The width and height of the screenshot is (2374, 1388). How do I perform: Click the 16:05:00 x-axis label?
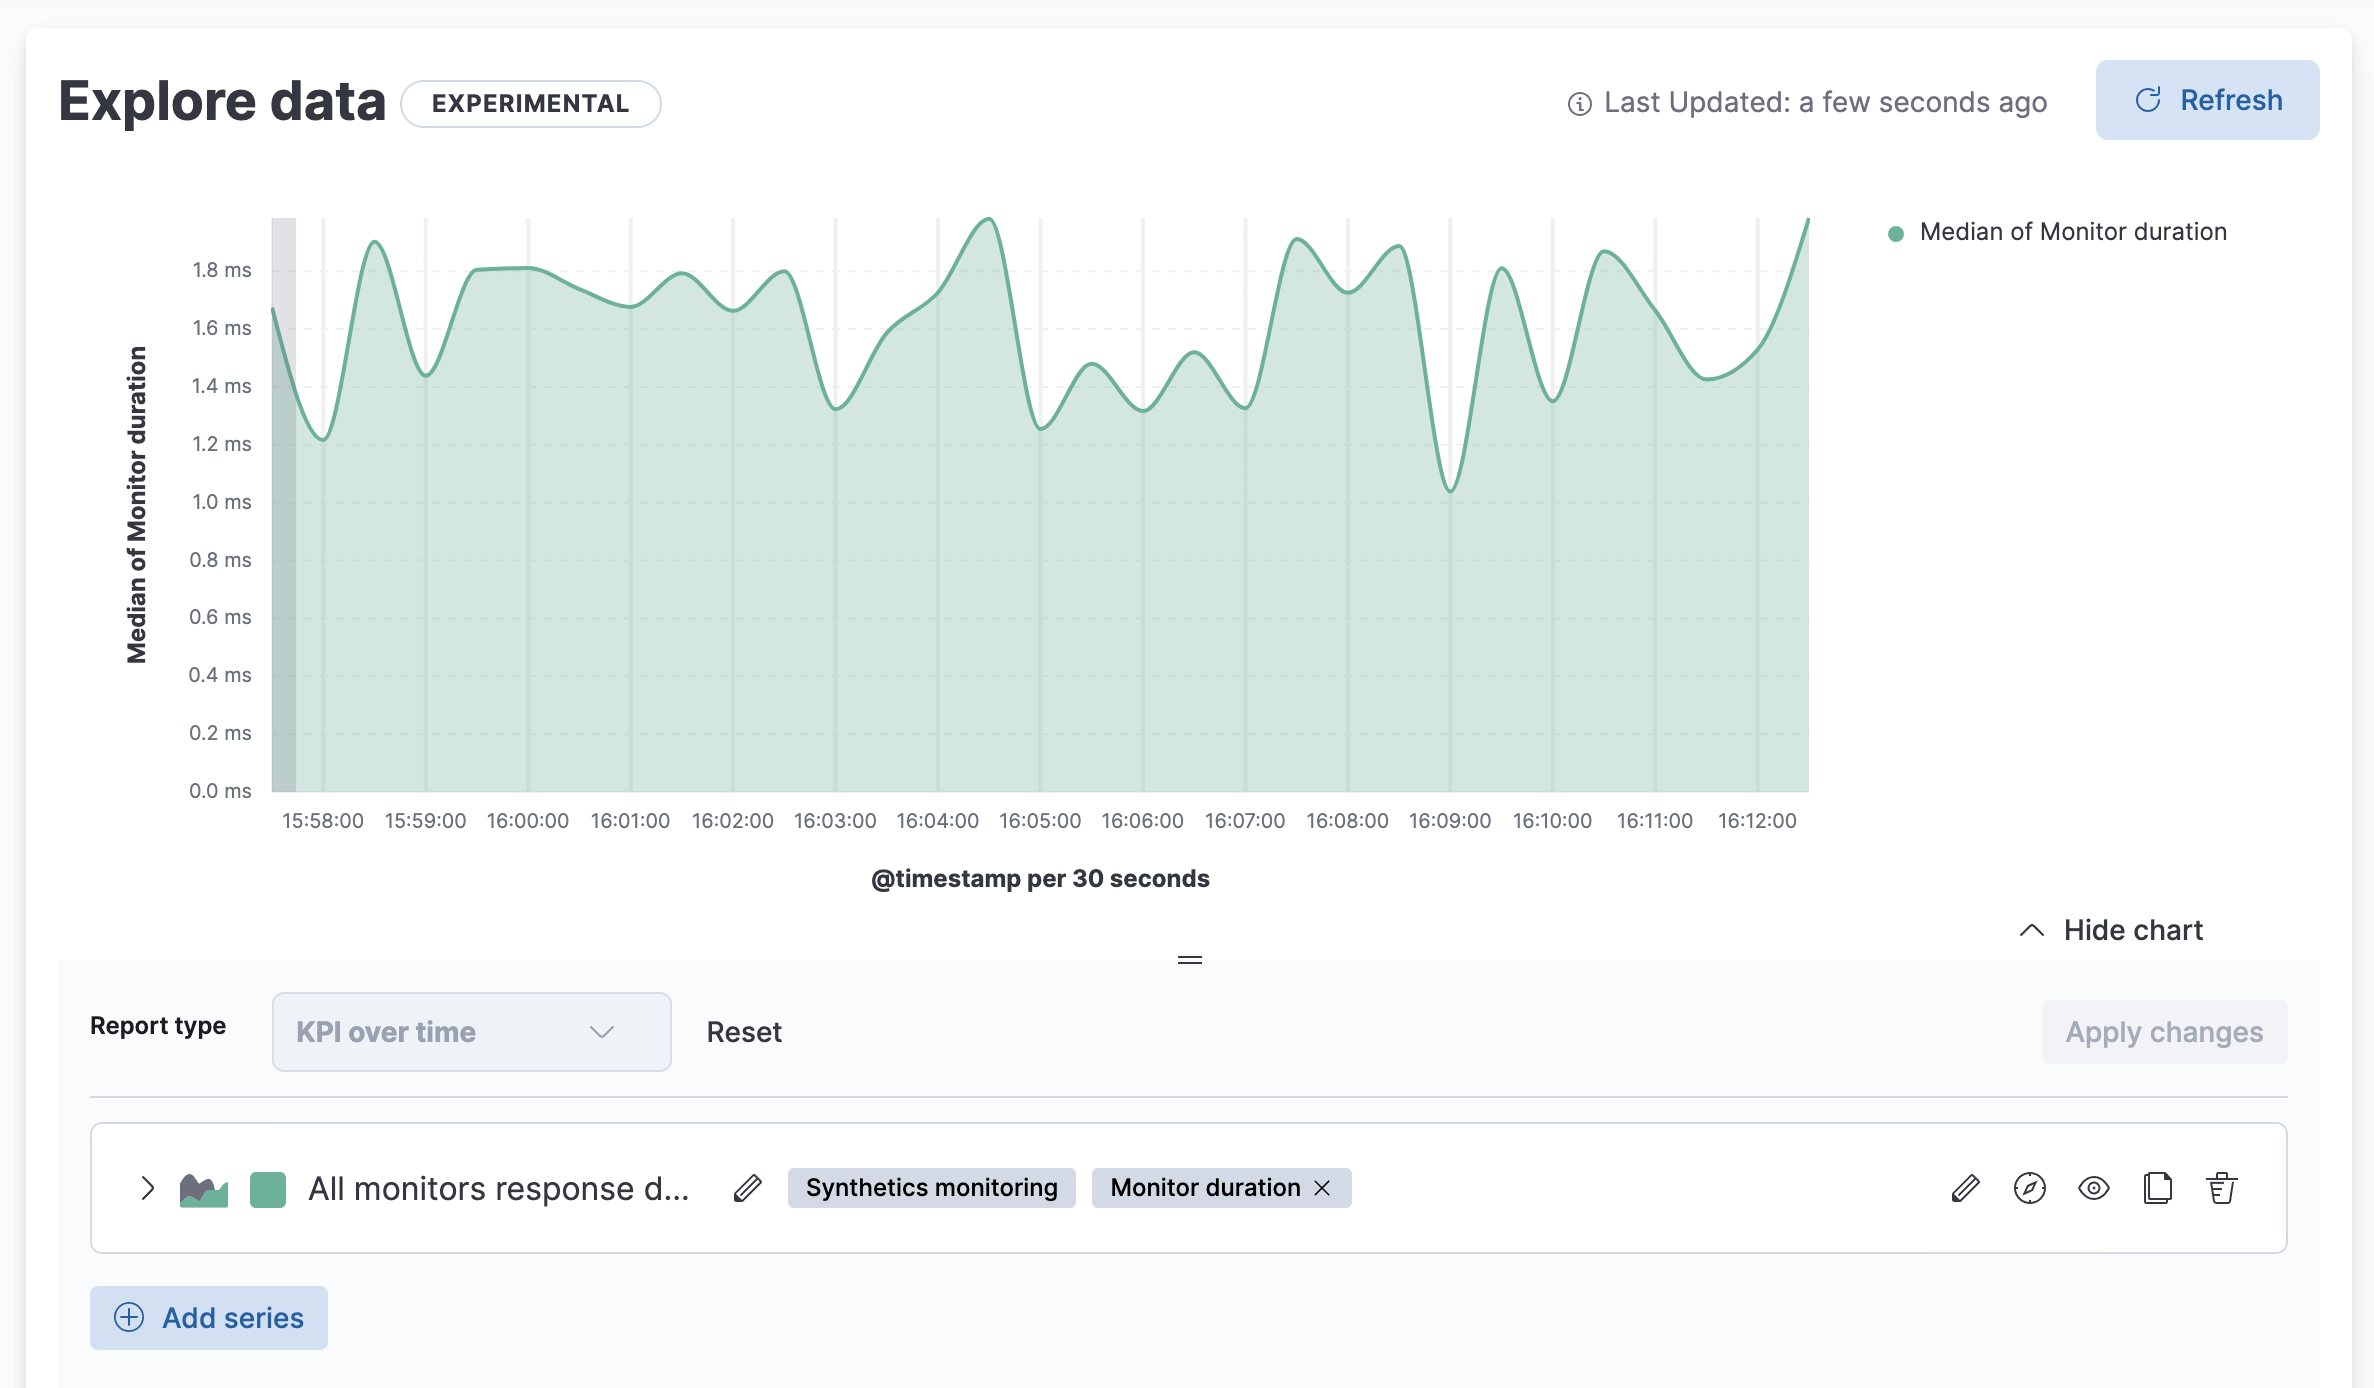[x=1040, y=821]
